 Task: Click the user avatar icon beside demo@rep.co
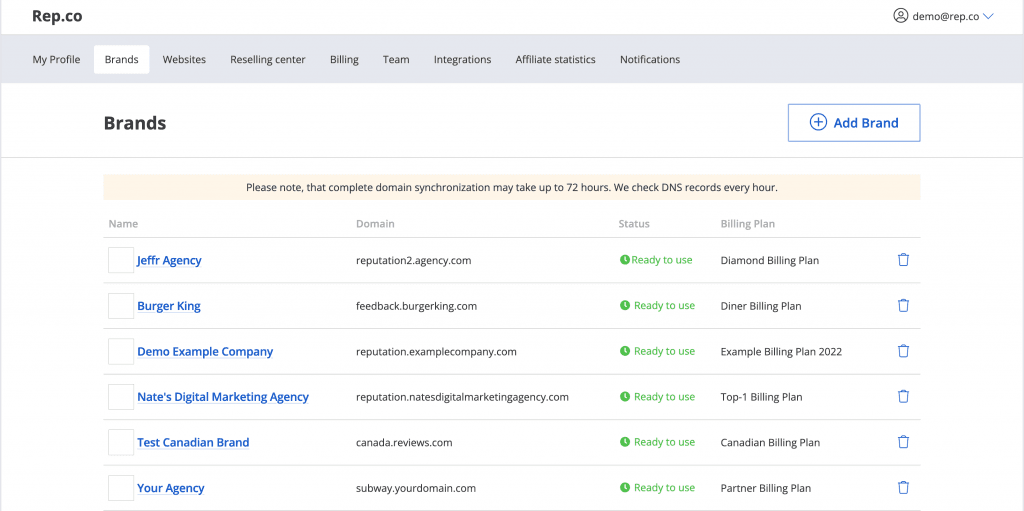point(901,16)
